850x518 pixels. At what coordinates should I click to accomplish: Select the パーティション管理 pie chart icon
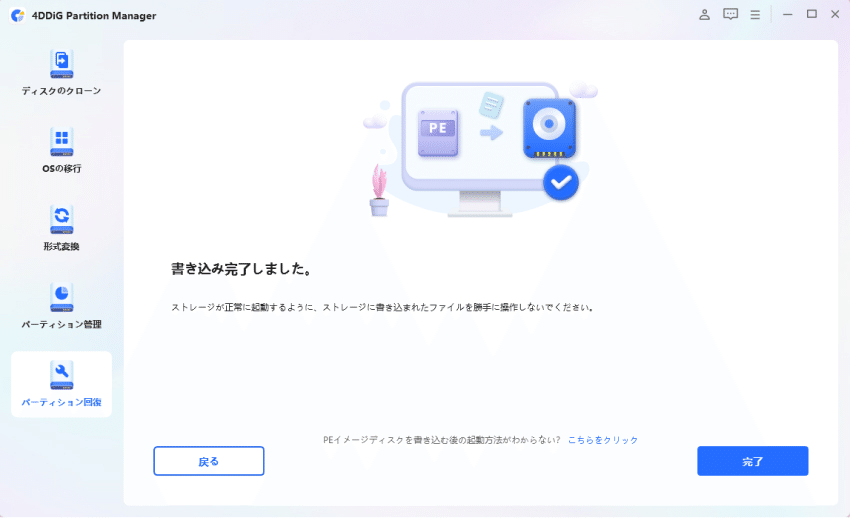point(62,297)
